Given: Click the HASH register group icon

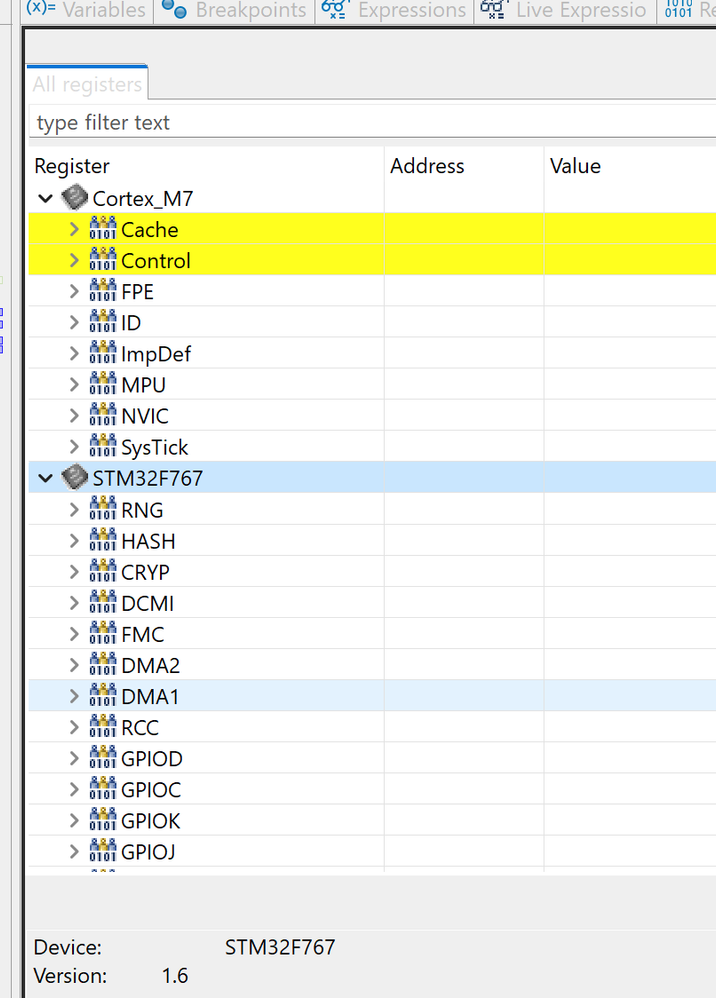Looking at the screenshot, I should pyautogui.click(x=102, y=540).
